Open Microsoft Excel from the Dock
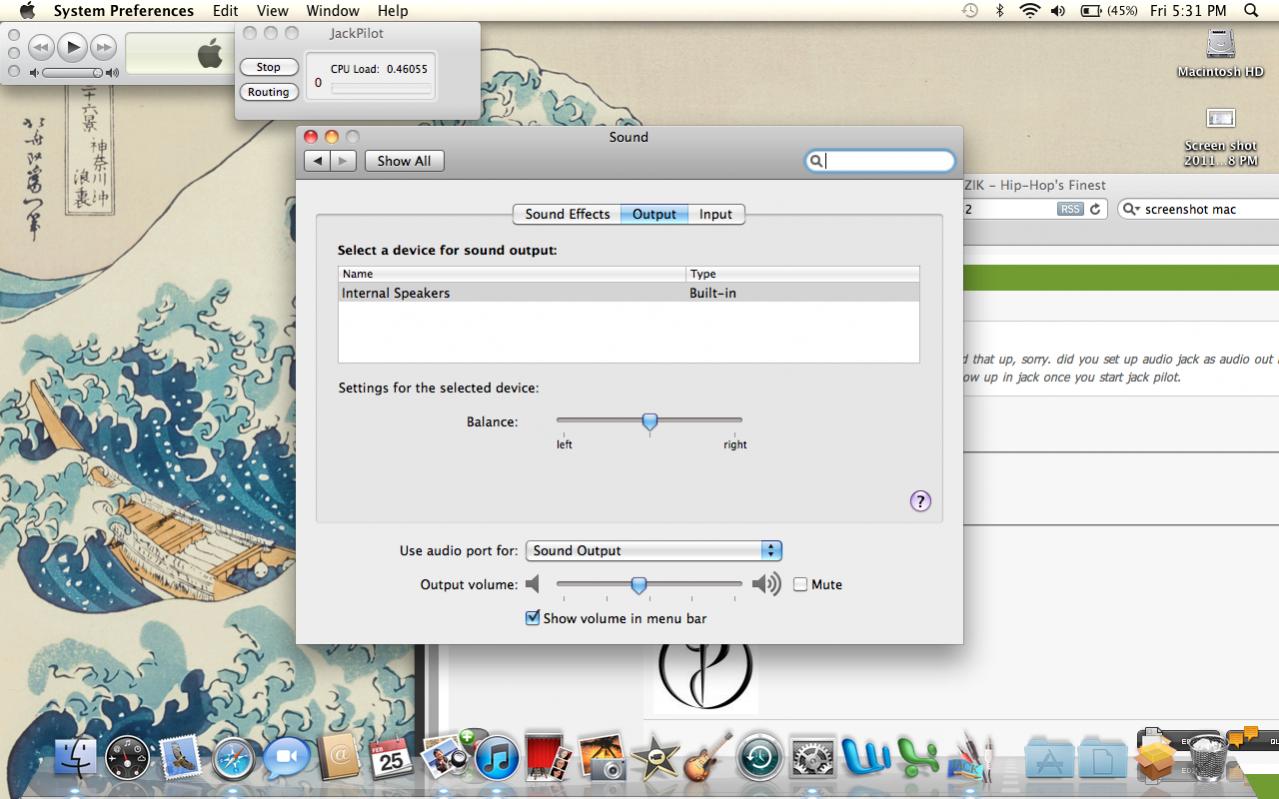 coord(918,759)
